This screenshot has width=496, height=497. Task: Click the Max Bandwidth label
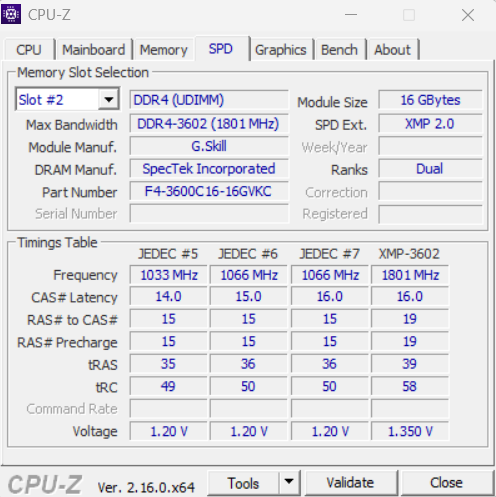(x=72, y=125)
